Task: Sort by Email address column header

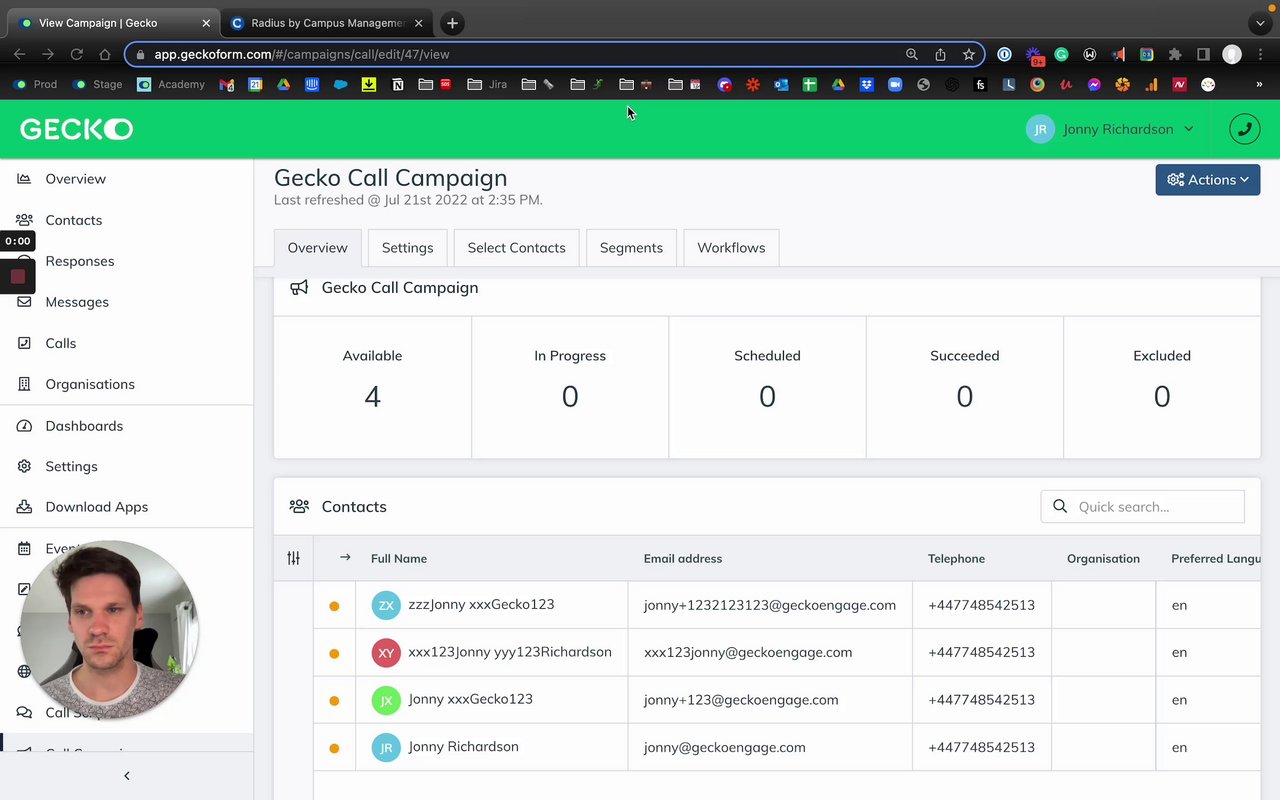Action: pos(683,559)
